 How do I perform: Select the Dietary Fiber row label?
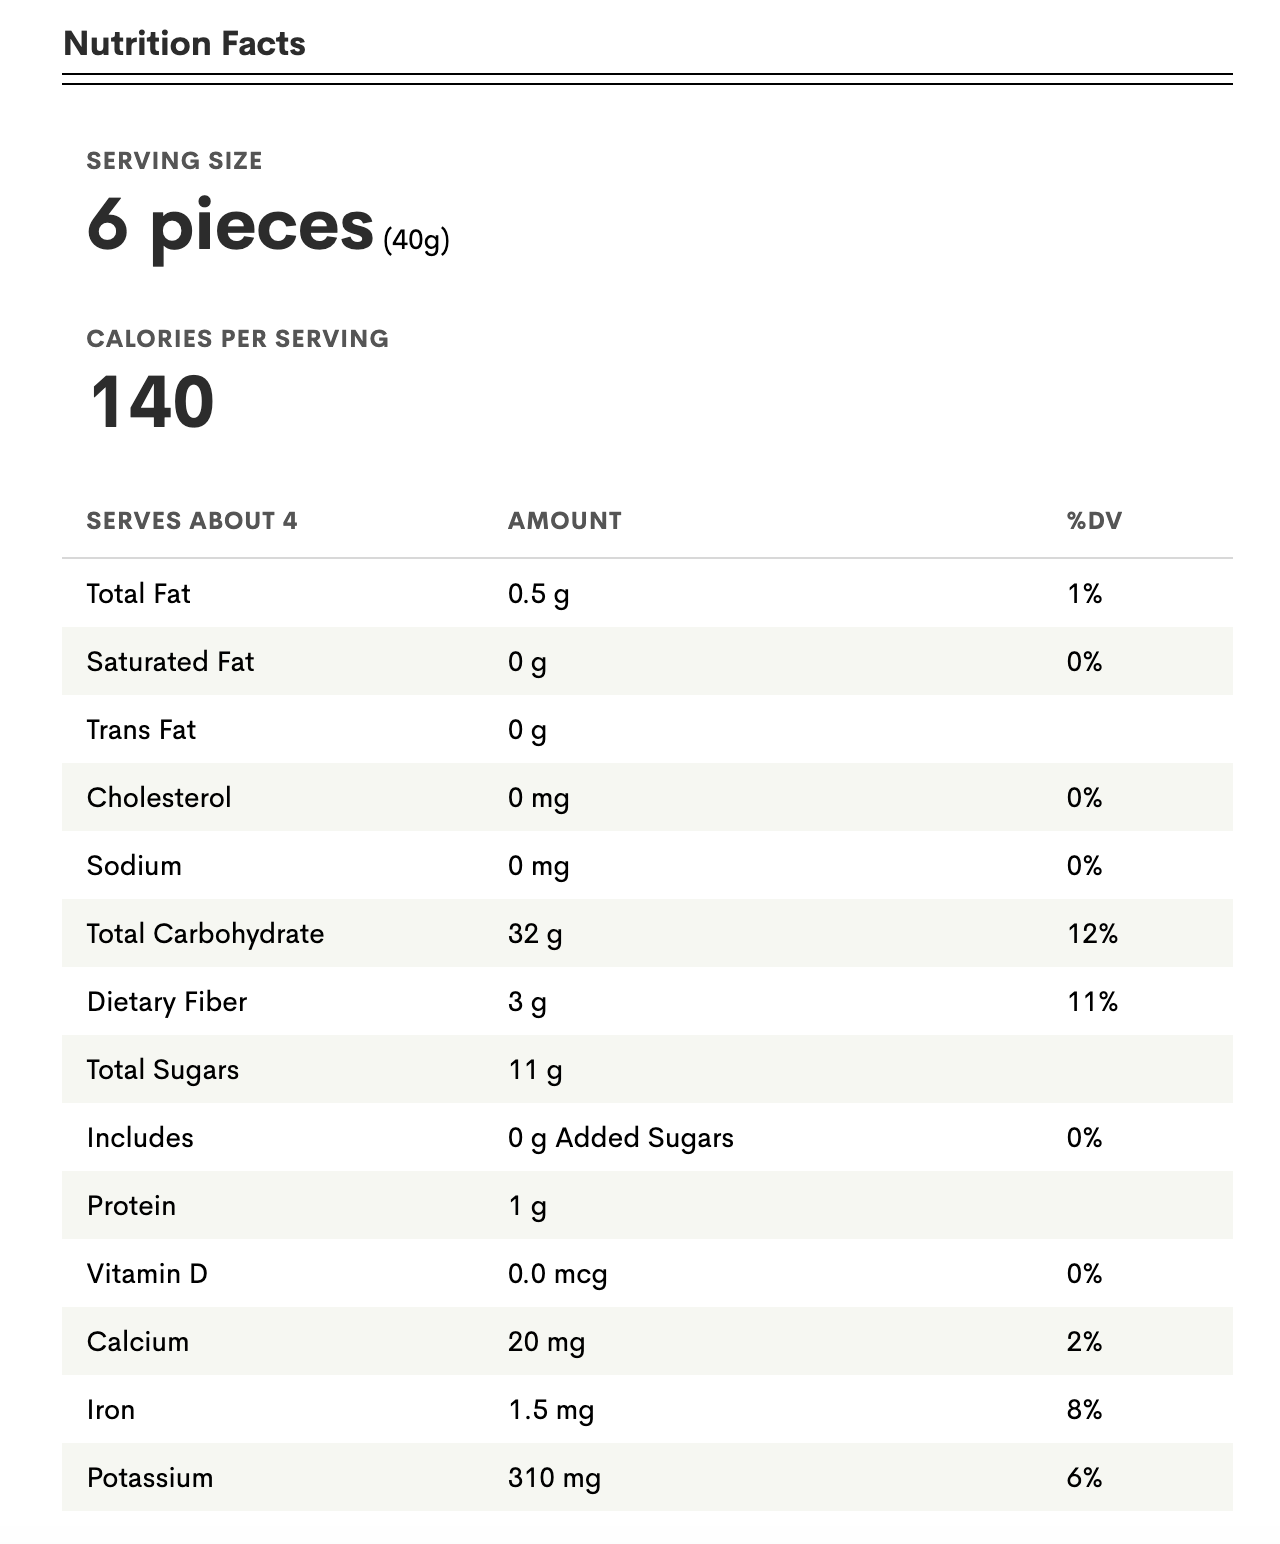coord(167,1002)
